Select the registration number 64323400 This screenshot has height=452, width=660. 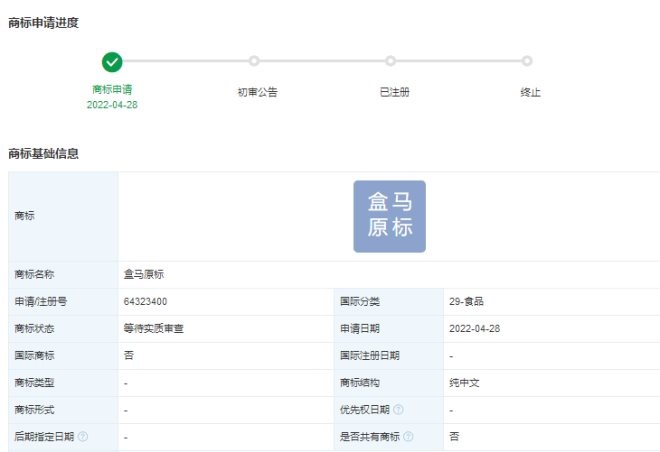[x=145, y=301]
